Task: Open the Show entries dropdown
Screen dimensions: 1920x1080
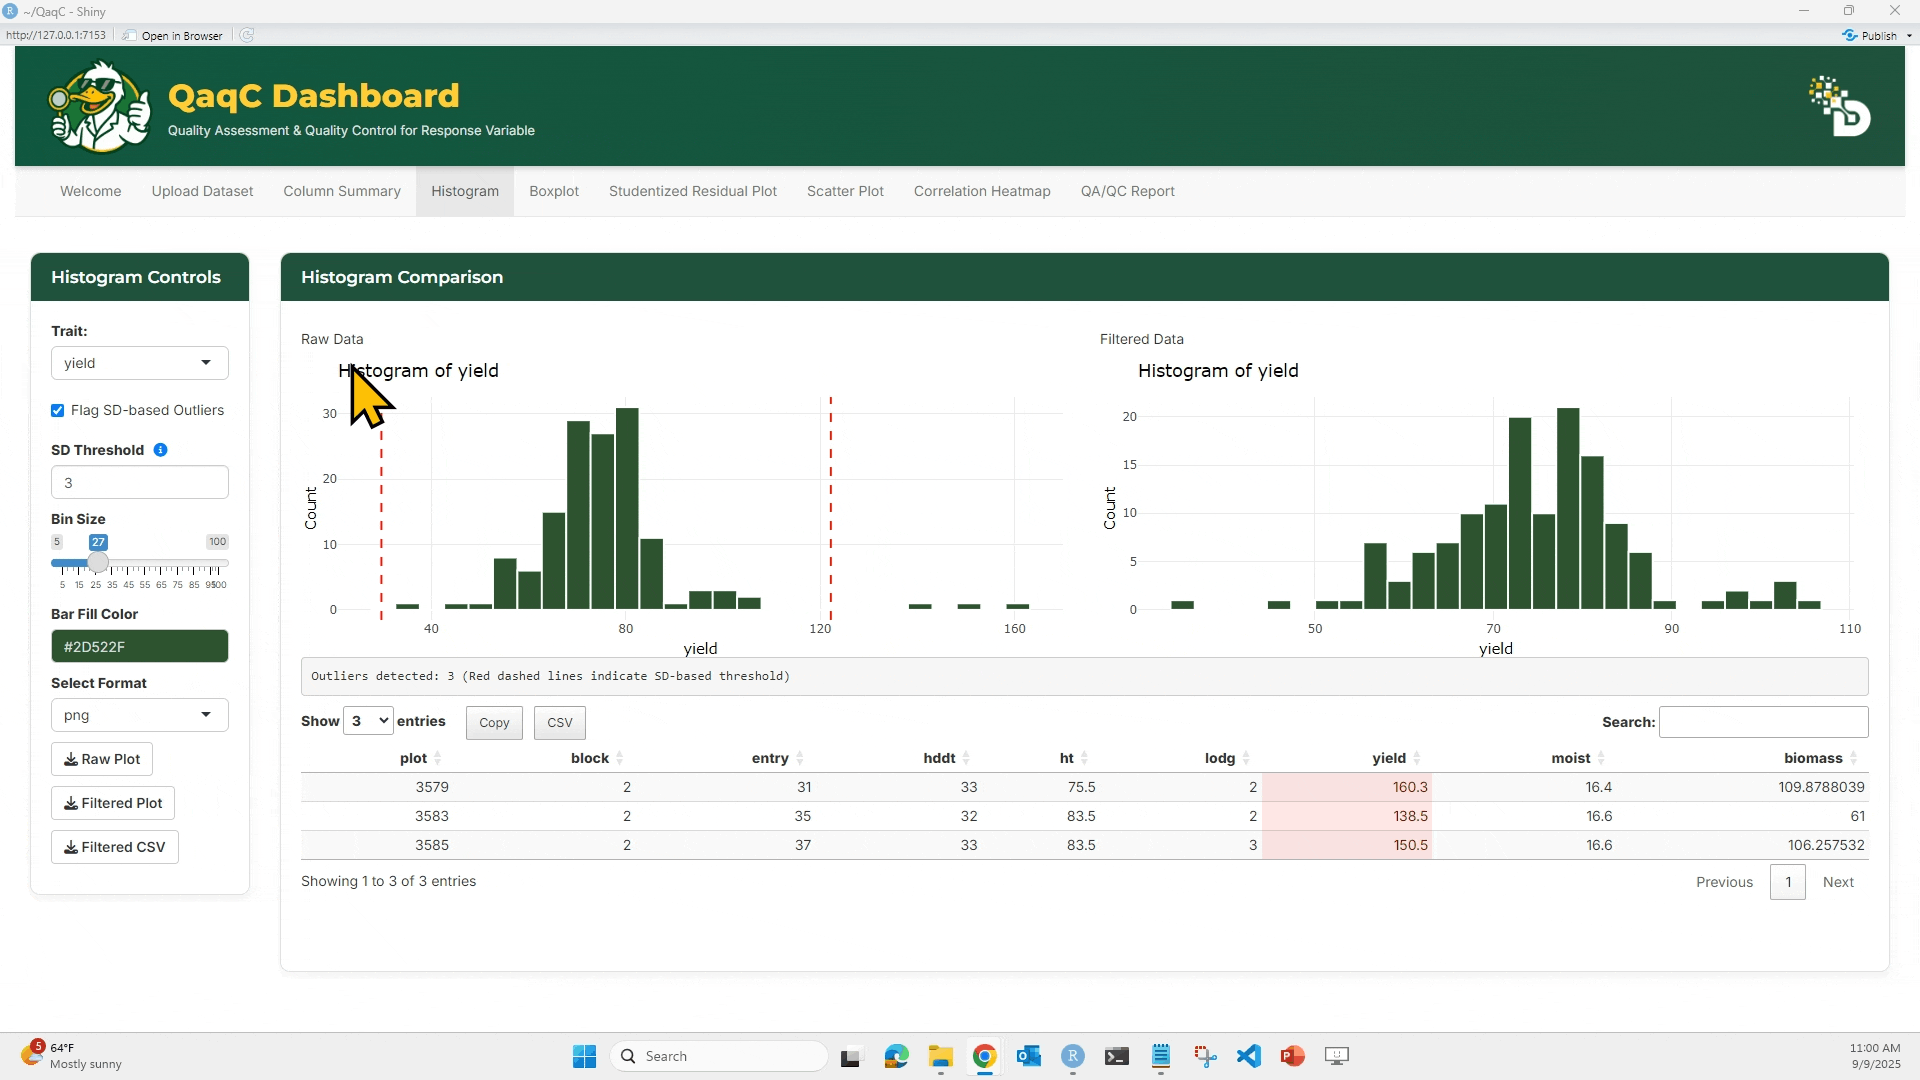Action: pos(368,720)
